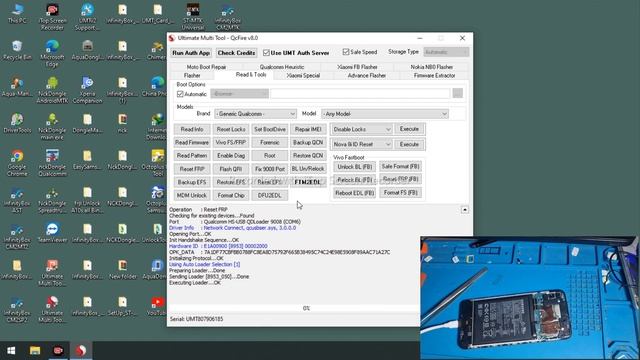Click Execute beside Disable Locks
The image size is (640, 360).
[x=409, y=129]
